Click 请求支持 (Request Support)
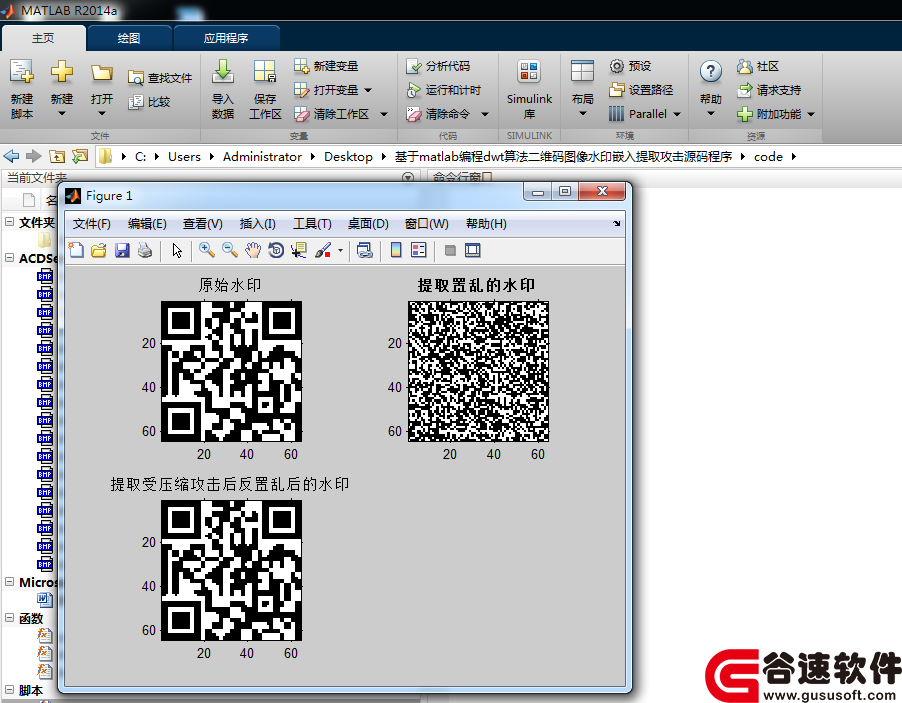Image resolution: width=902 pixels, height=703 pixels. click(769, 90)
